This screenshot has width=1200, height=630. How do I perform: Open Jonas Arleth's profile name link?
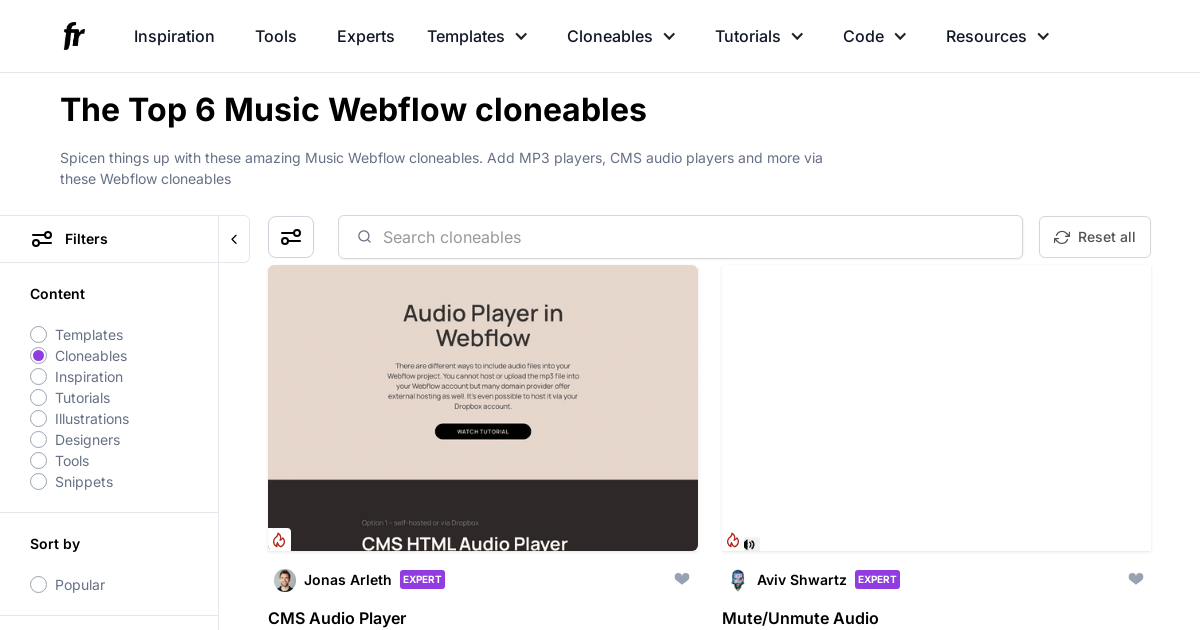point(348,580)
